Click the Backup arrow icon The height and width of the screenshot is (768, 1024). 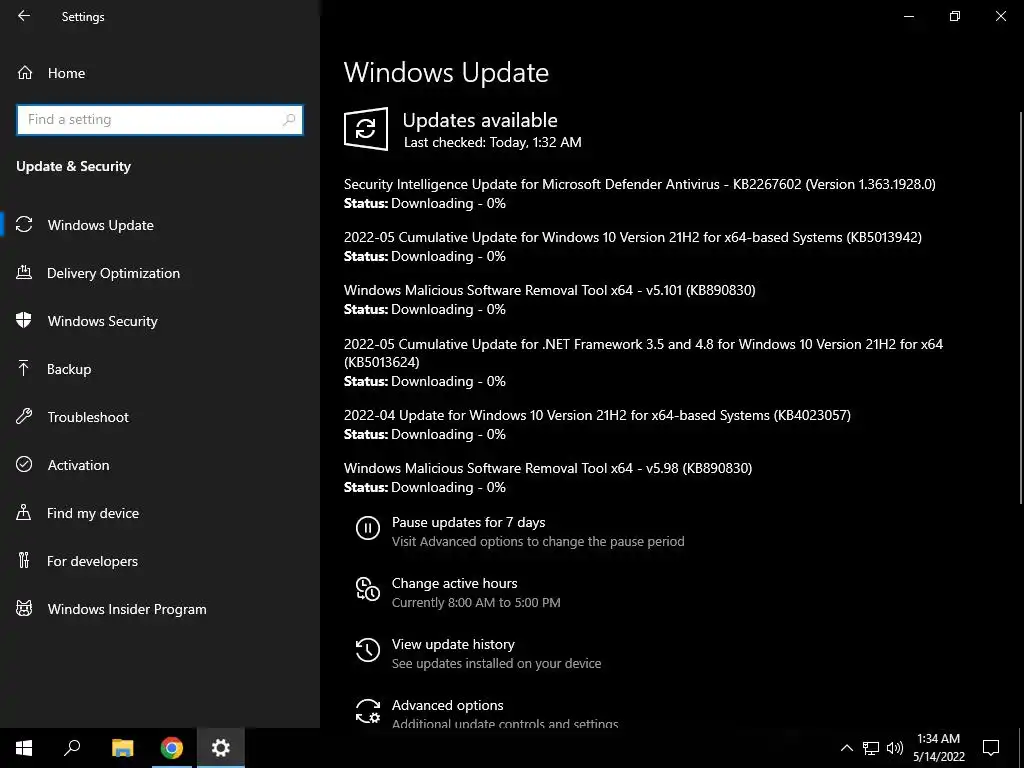click(24, 368)
